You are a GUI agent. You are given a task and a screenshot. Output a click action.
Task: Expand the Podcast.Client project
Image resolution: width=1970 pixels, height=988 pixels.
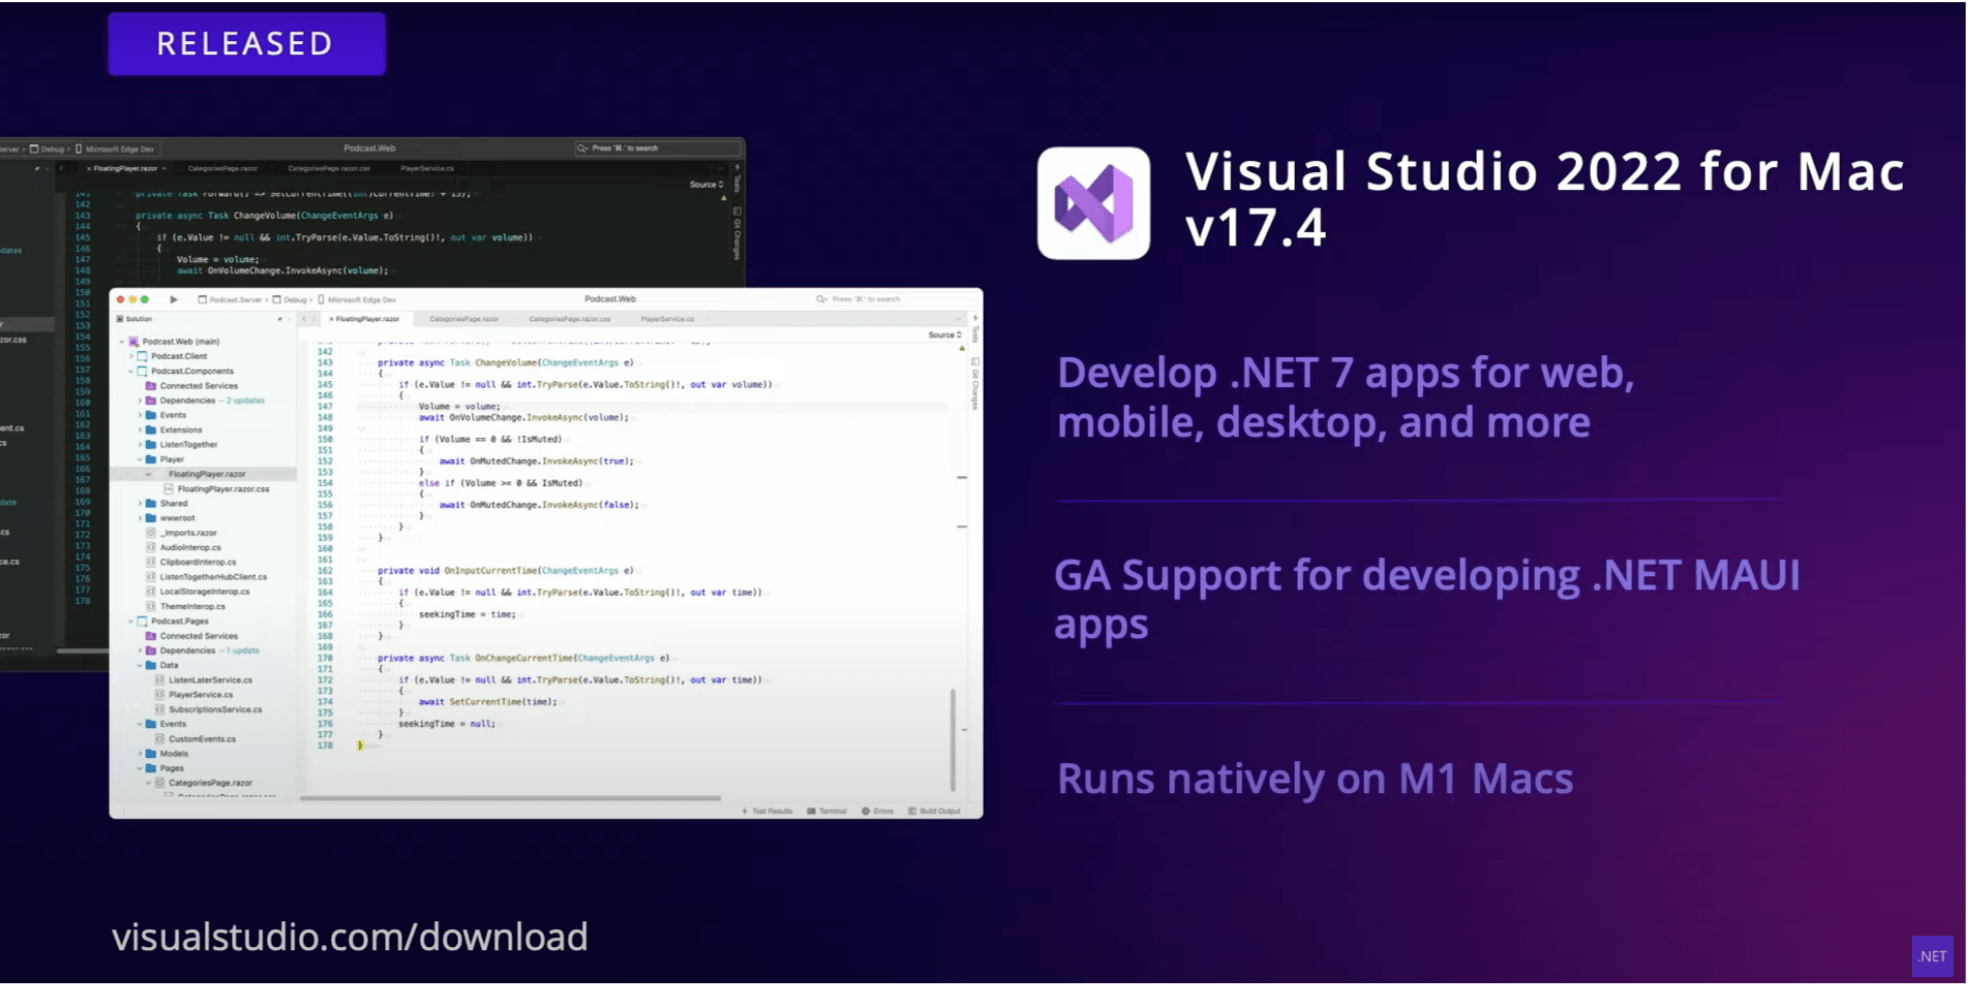pos(131,356)
